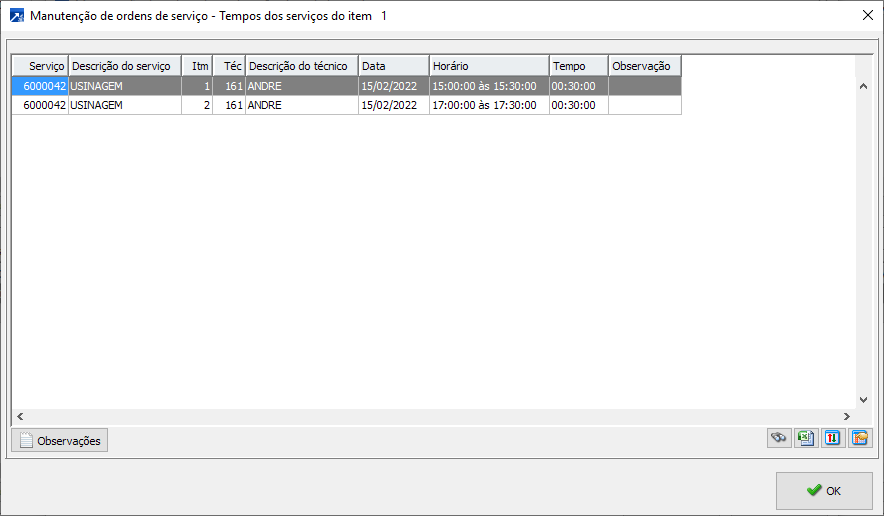This screenshot has height=516, width=884.
Task: Open the Observações button
Action: pos(60,440)
